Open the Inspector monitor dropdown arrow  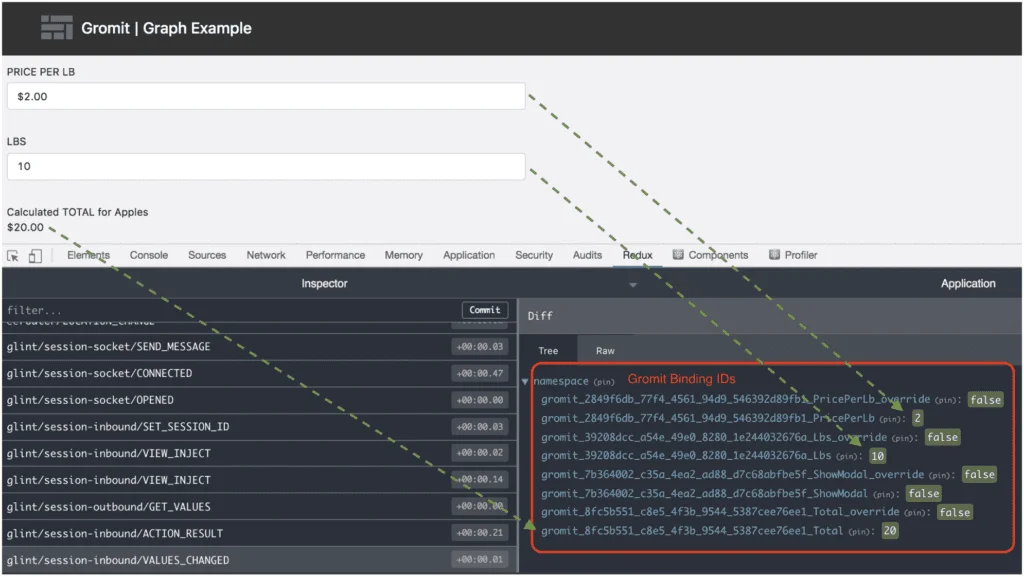[632, 285]
